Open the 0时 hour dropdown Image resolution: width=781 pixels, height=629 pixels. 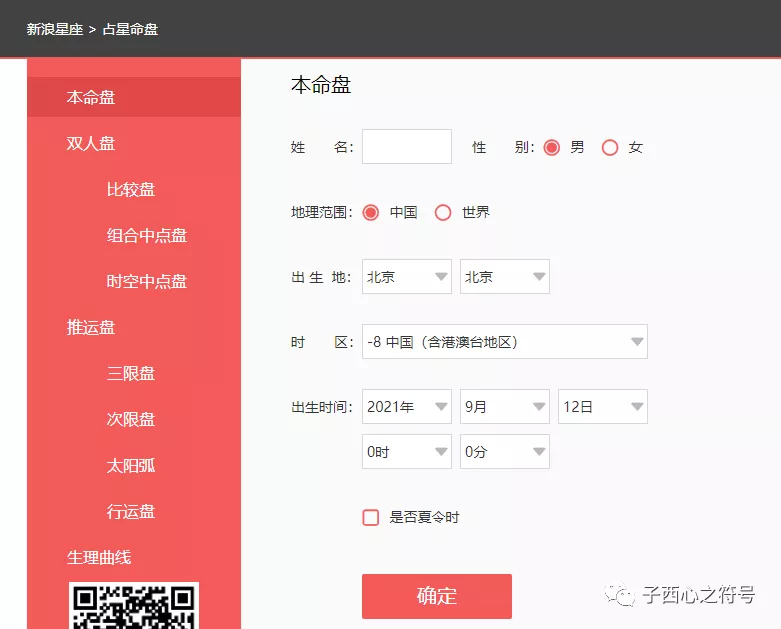pos(407,451)
